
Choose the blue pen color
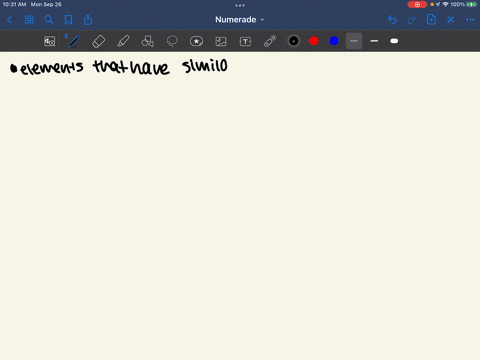click(x=334, y=41)
